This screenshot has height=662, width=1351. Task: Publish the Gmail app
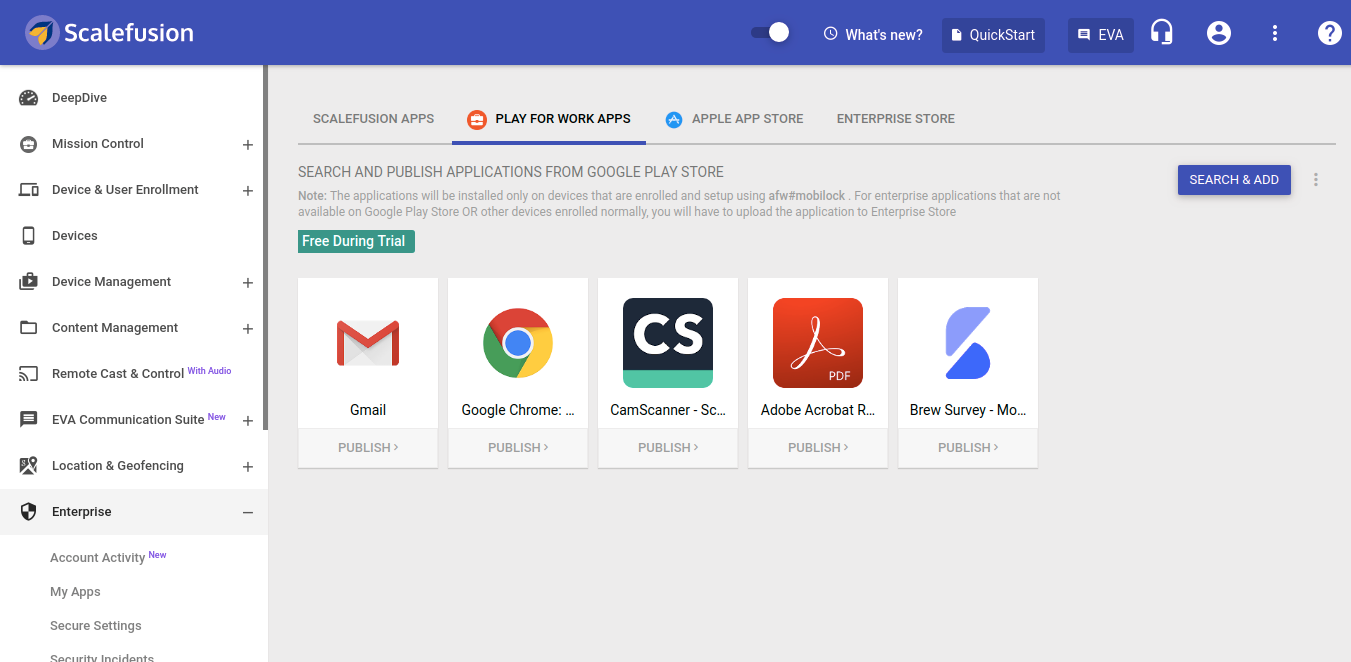coord(368,448)
